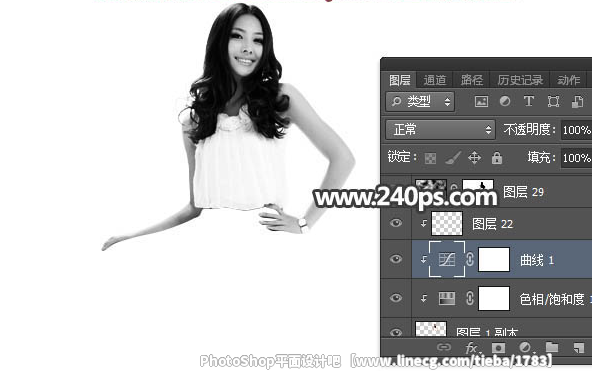Screen dimensions: 608x380
Task: Filter layers by adjustment layer icon
Action: click(505, 102)
